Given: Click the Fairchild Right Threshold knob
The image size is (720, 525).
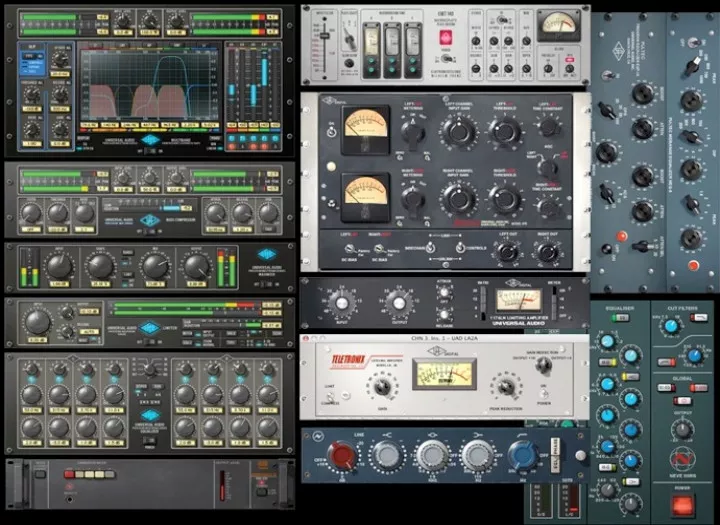Looking at the screenshot, I should [505, 199].
